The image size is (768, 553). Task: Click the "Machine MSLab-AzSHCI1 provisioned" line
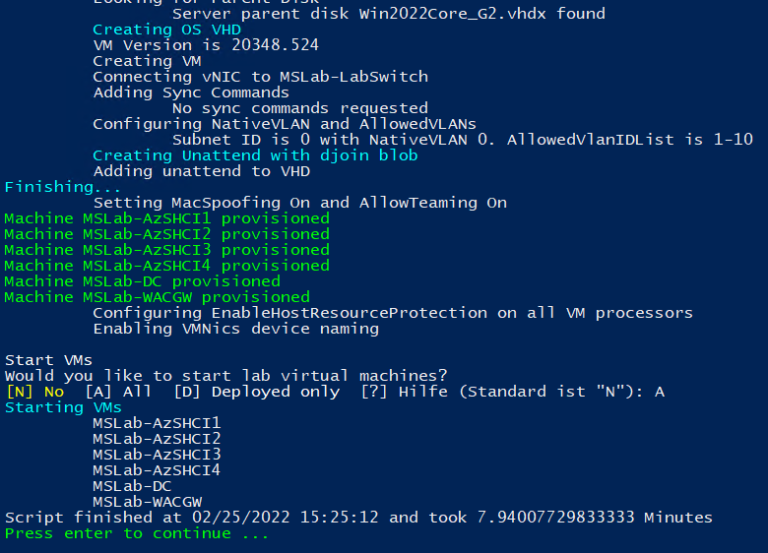(x=167, y=218)
